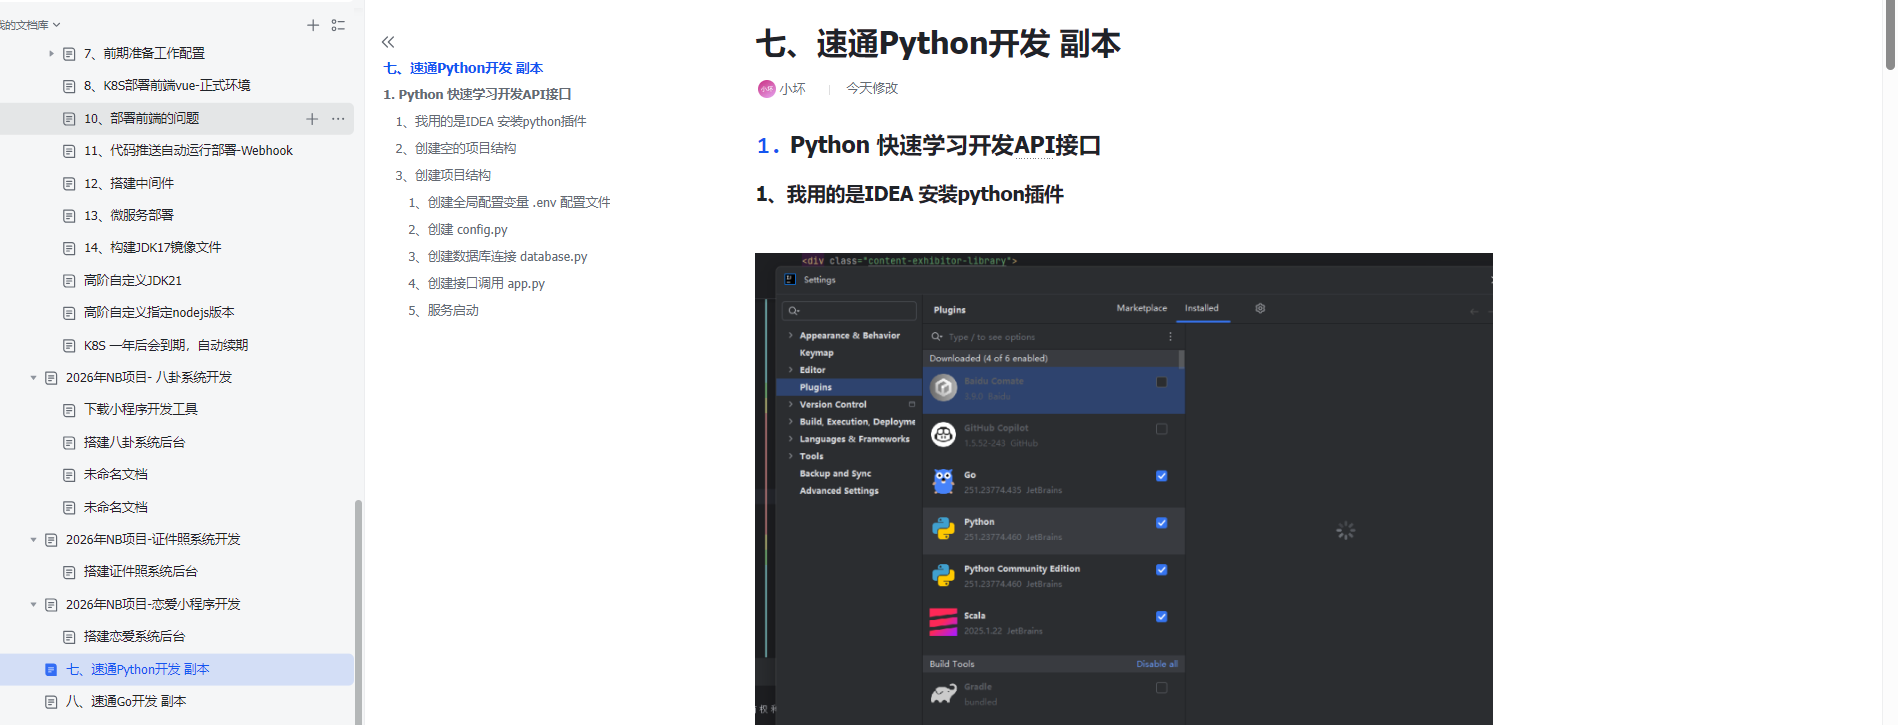Switch to the Marketplace tab
The image size is (1898, 725).
pos(1141,309)
